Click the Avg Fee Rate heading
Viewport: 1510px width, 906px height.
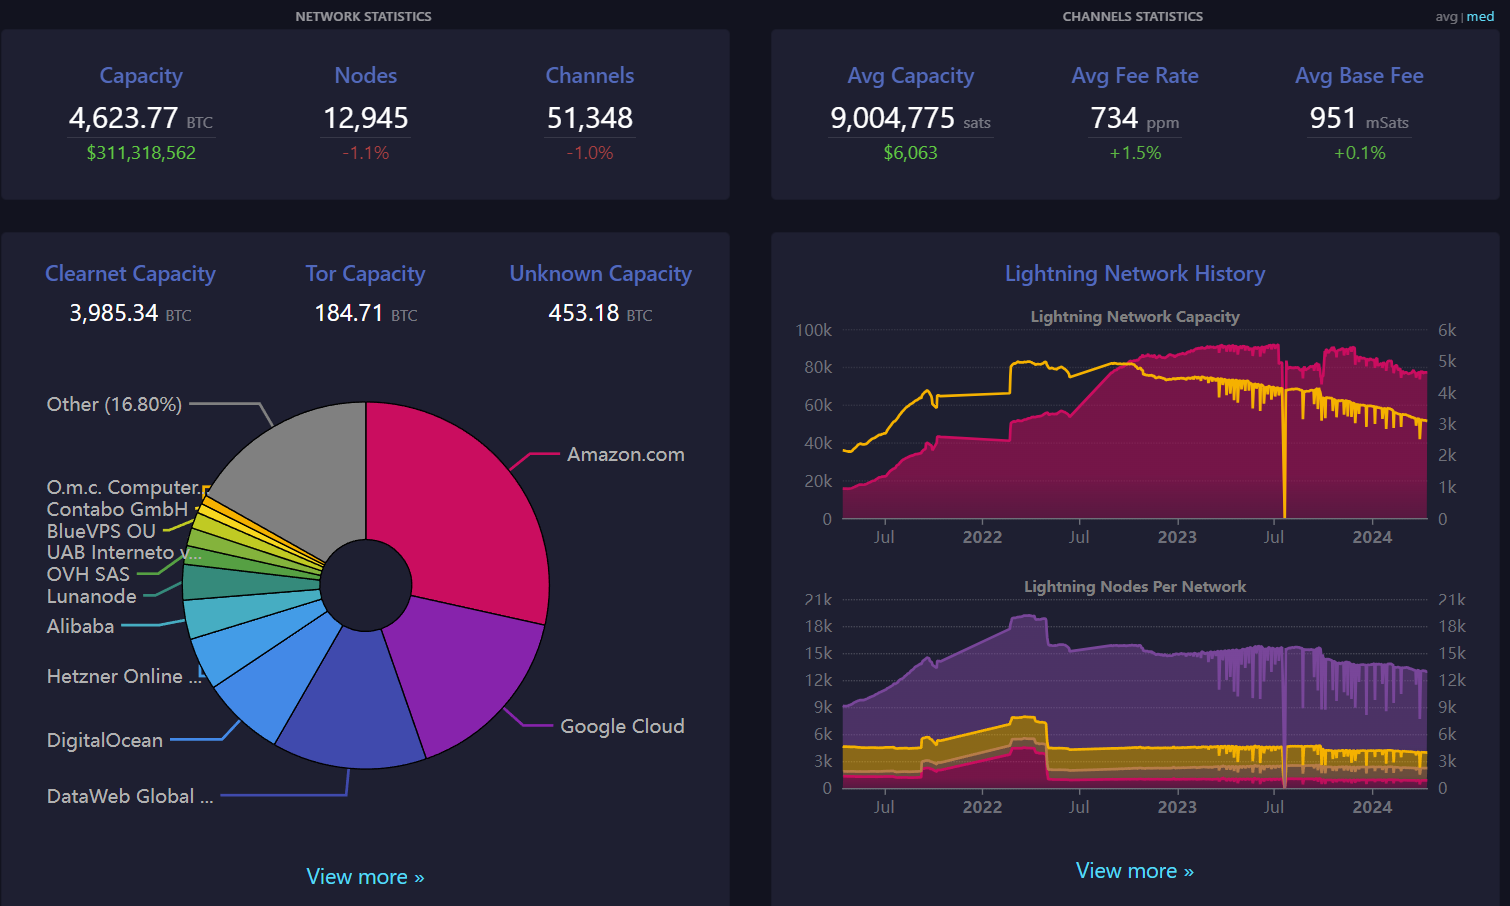[1135, 76]
